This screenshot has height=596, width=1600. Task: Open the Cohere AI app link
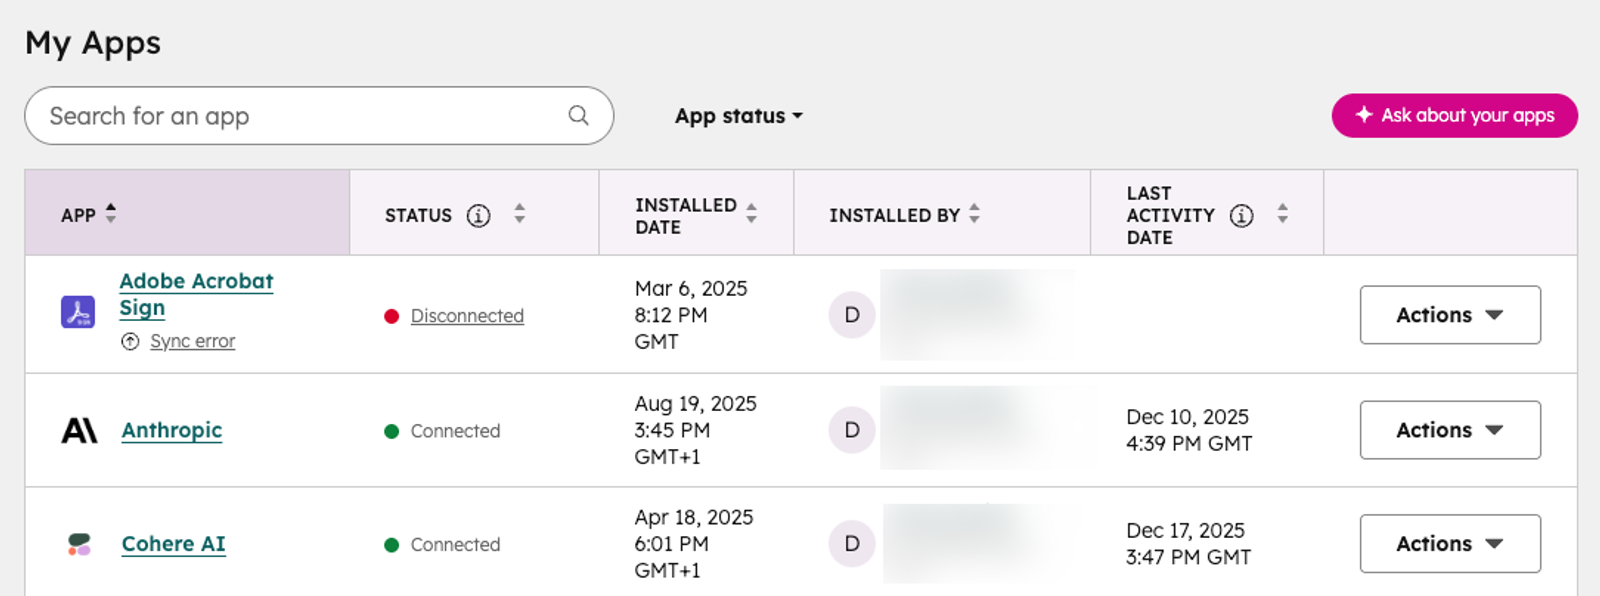click(x=173, y=544)
